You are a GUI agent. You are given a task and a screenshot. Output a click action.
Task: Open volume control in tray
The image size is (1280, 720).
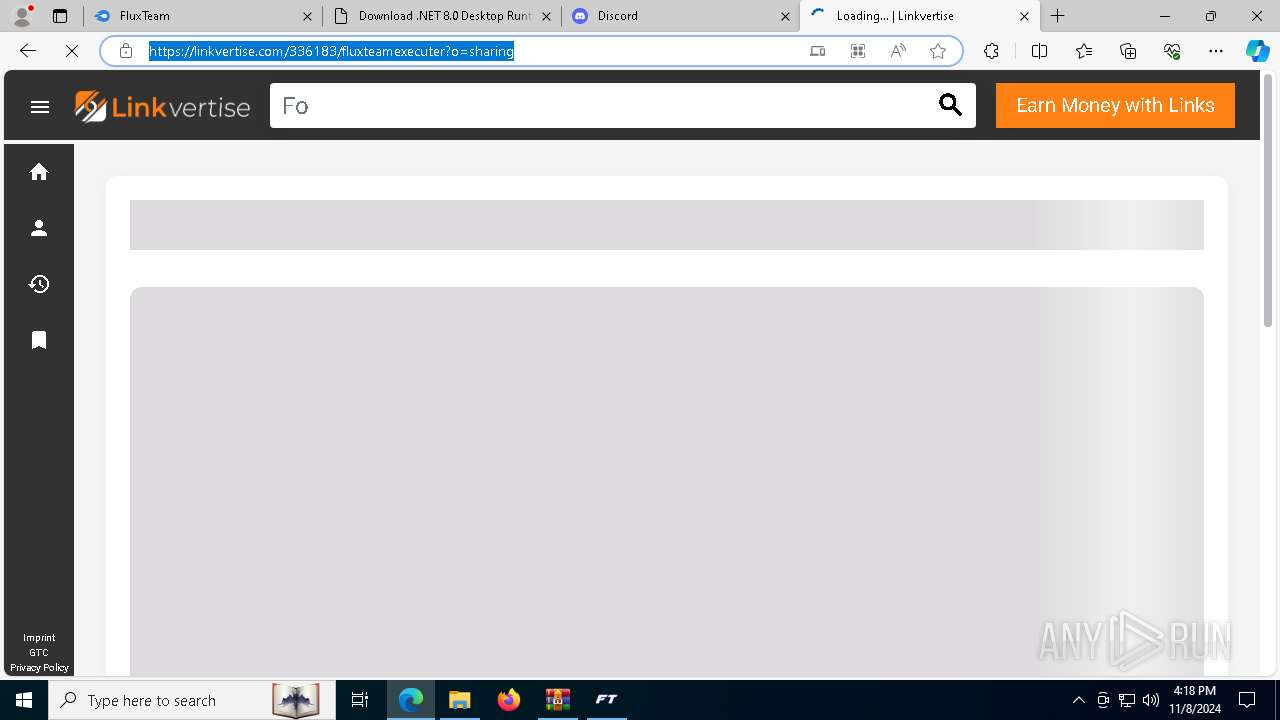pos(1151,700)
